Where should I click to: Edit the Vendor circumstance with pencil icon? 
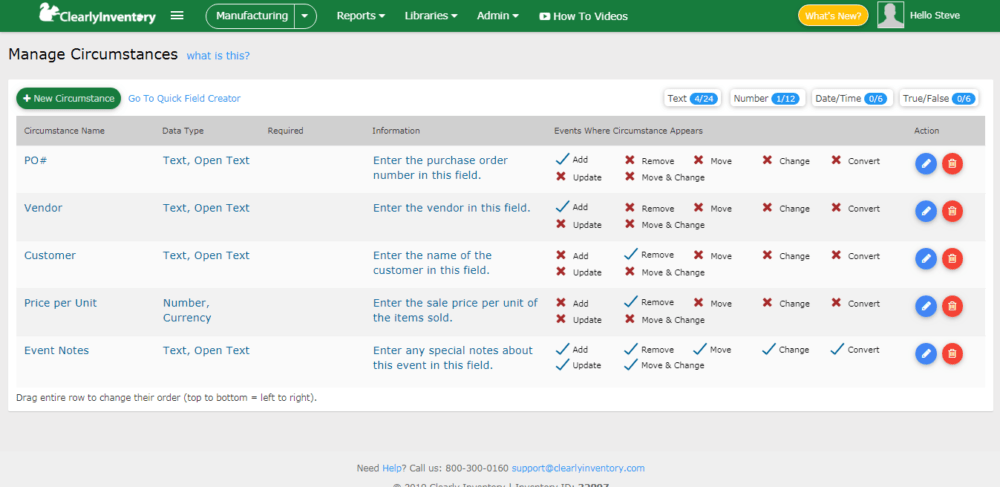pos(925,211)
